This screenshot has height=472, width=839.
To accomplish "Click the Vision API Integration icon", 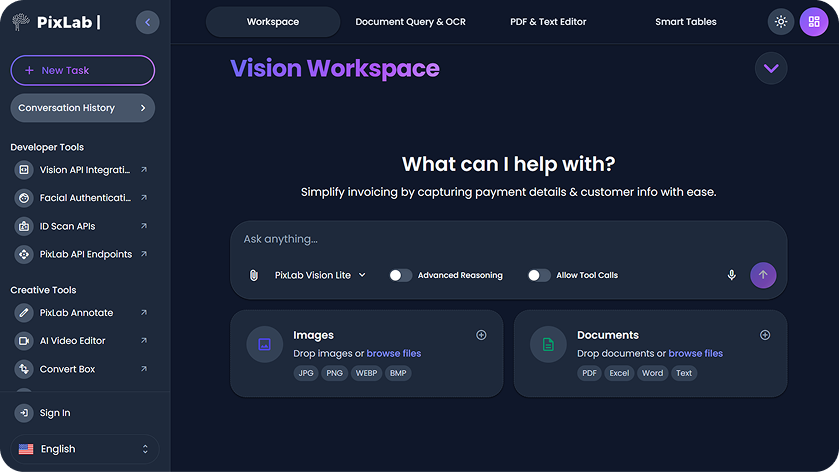I will click(24, 170).
